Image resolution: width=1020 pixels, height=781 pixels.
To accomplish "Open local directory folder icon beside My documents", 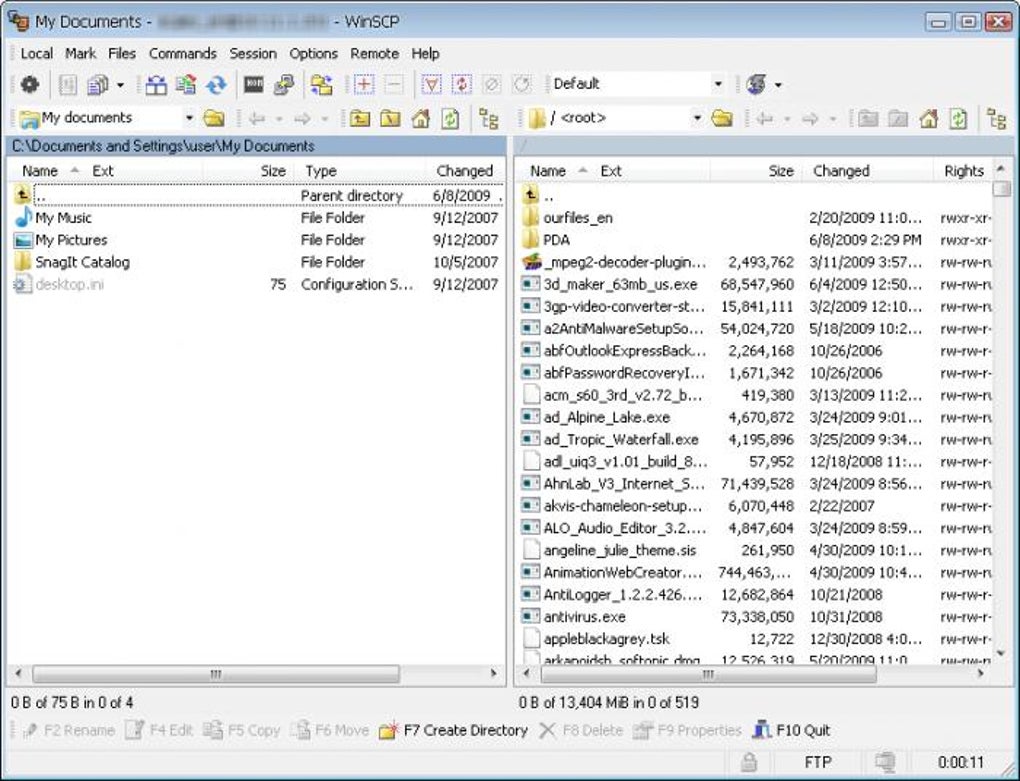I will 214,118.
